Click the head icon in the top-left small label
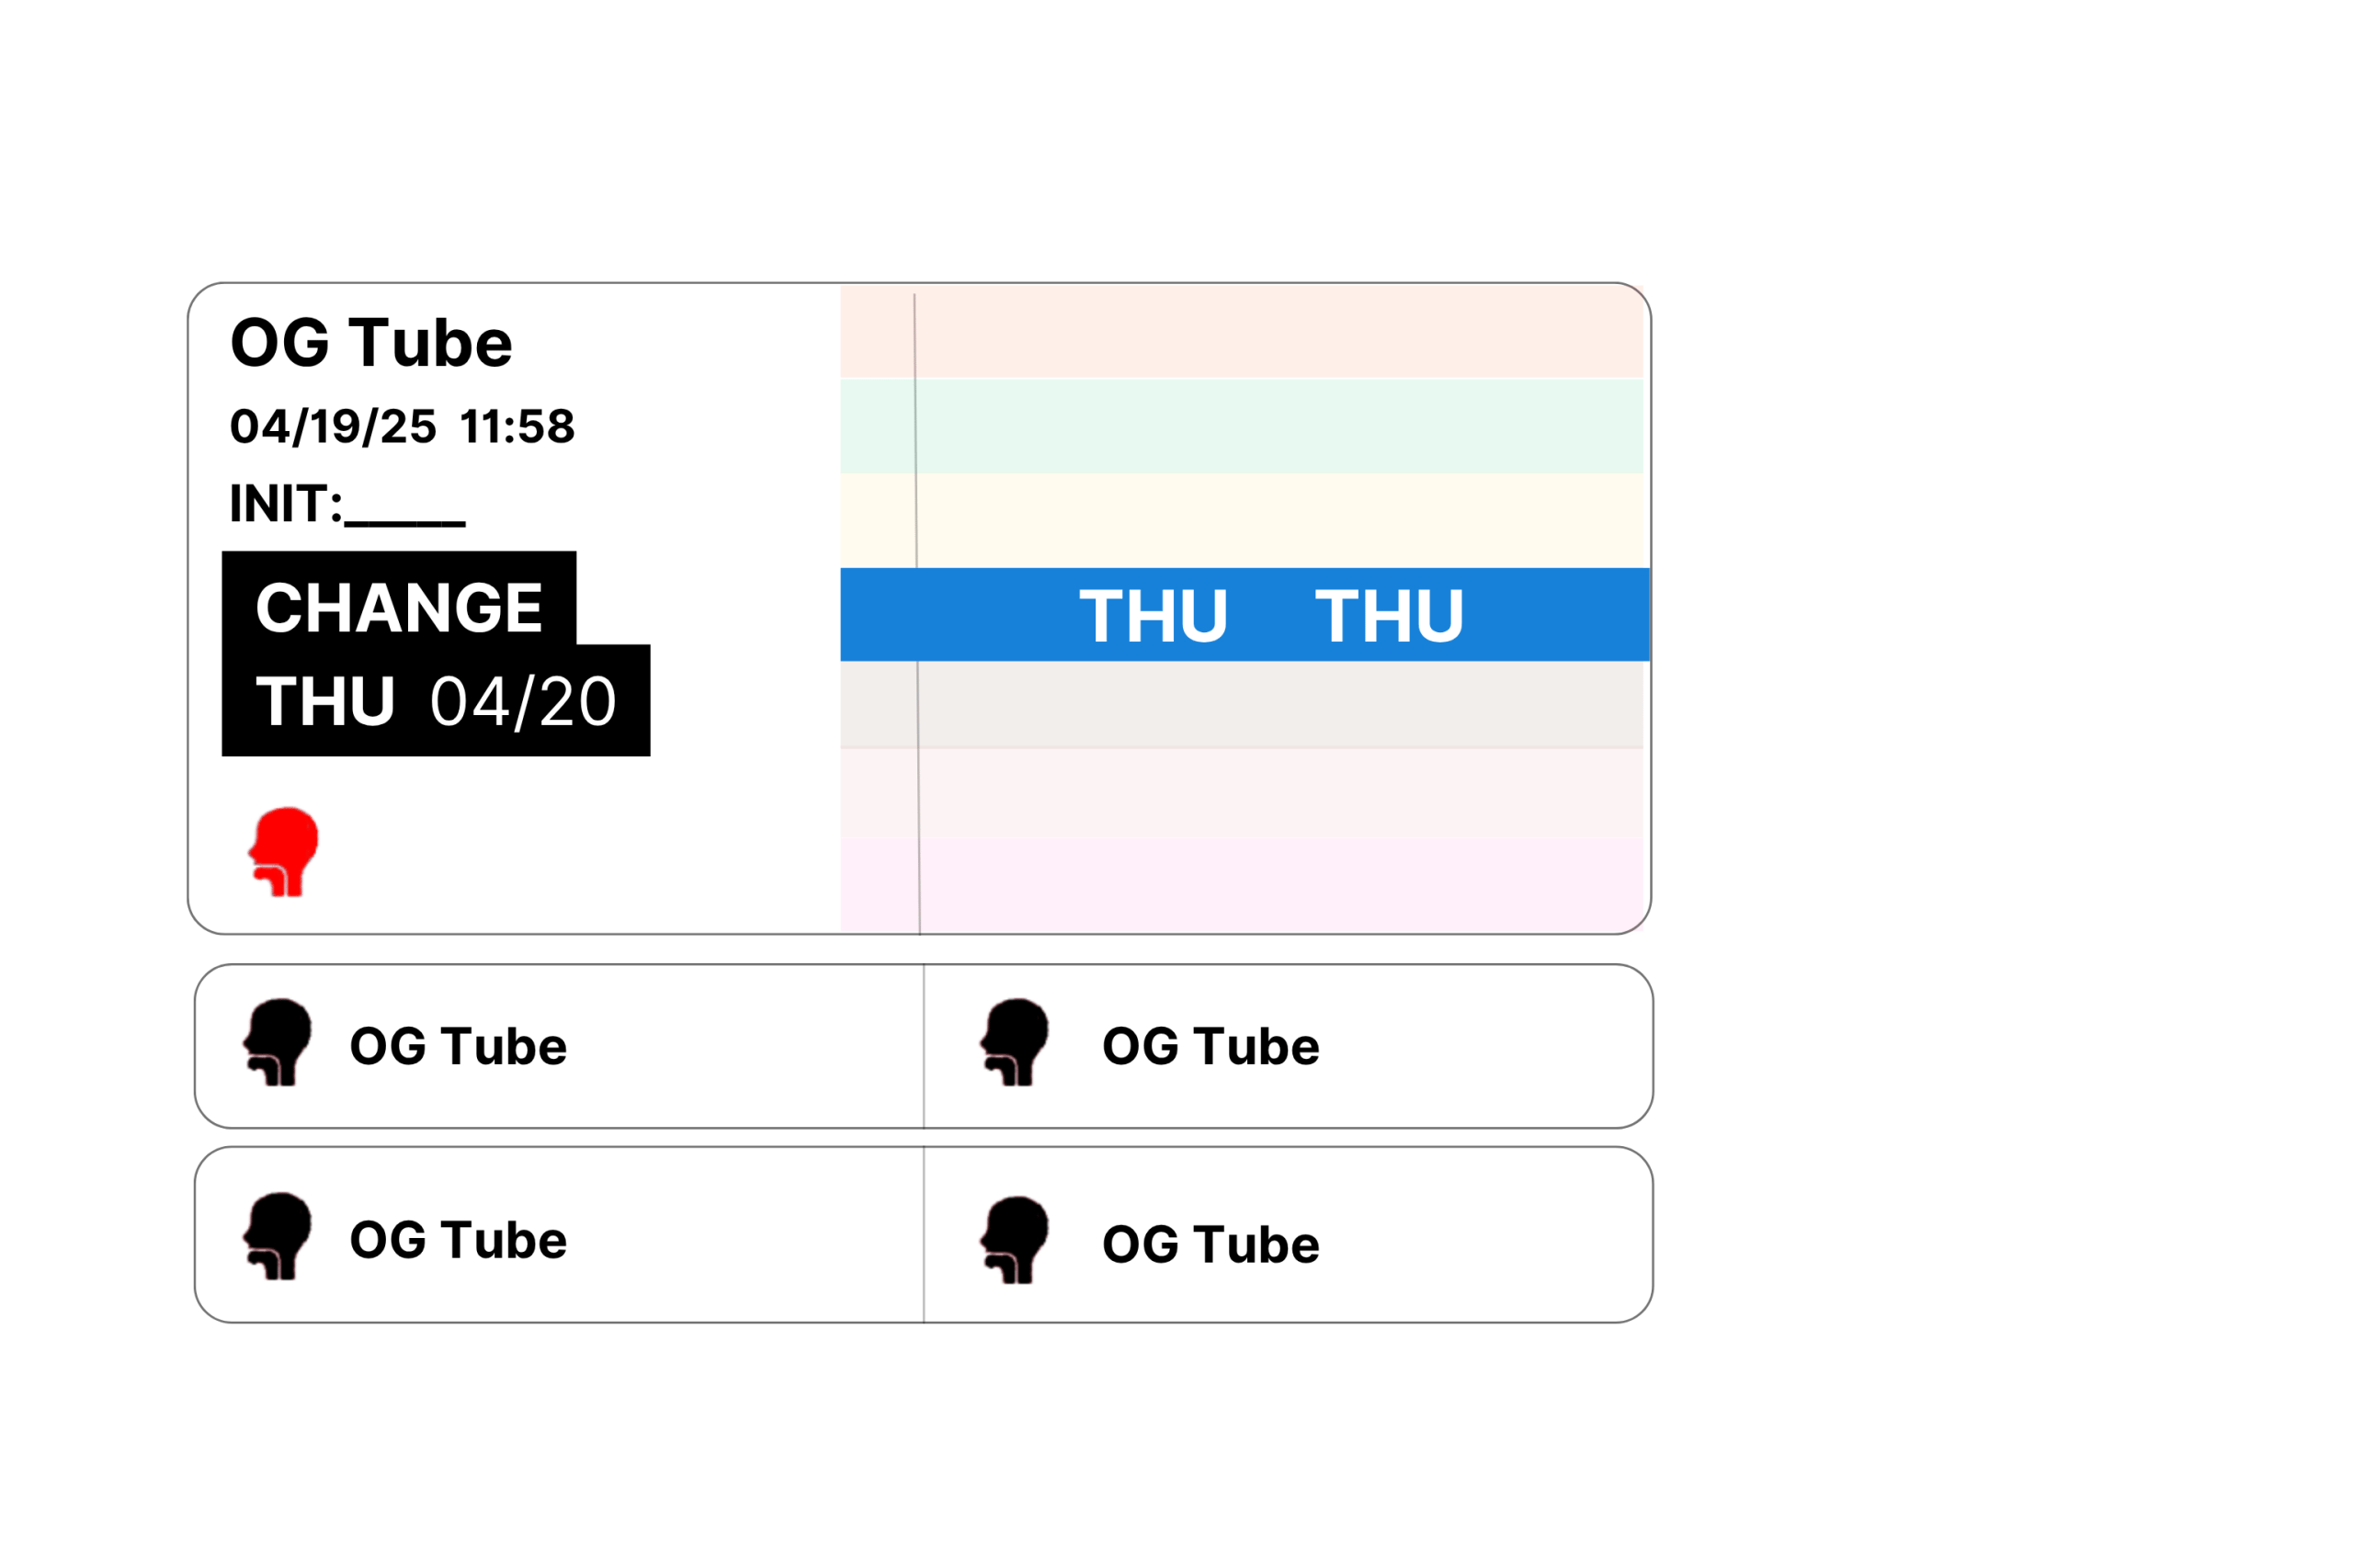 pos(277,1043)
